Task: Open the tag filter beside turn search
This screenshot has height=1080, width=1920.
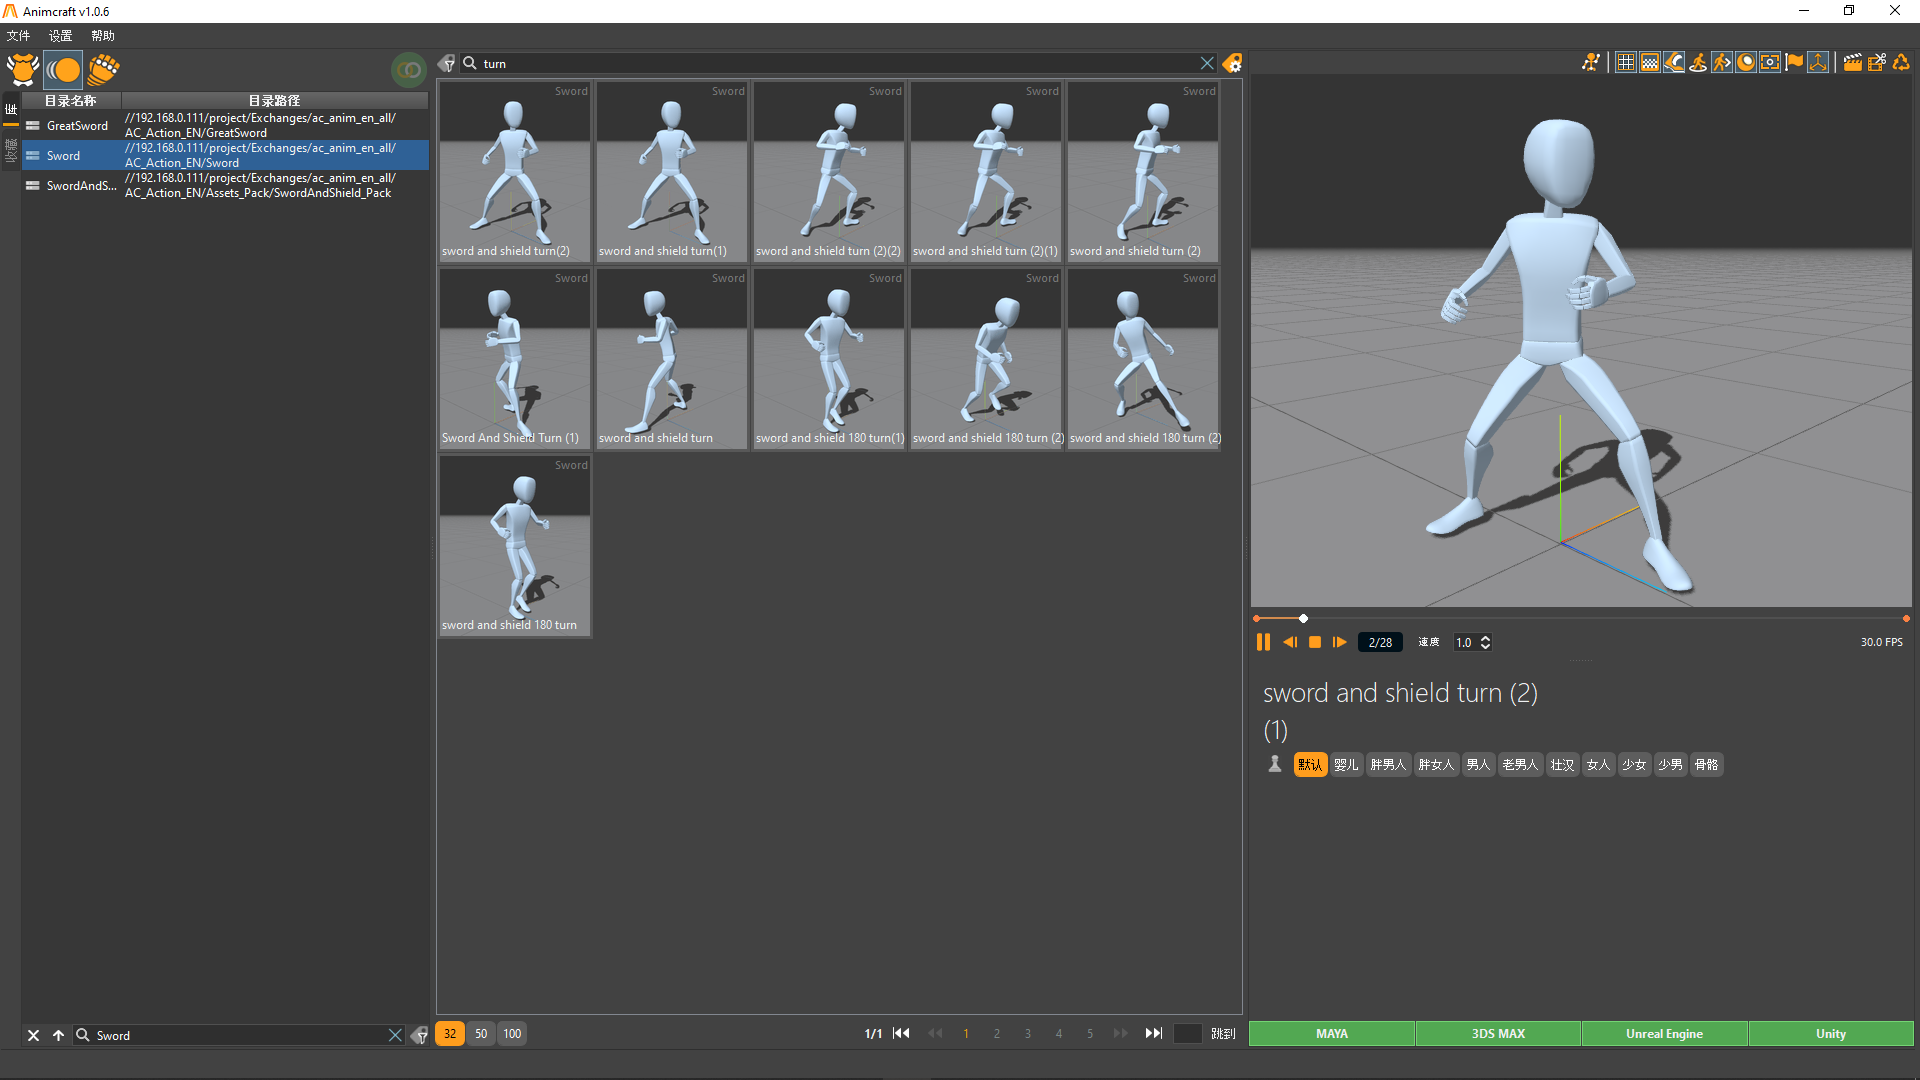Action: [447, 63]
